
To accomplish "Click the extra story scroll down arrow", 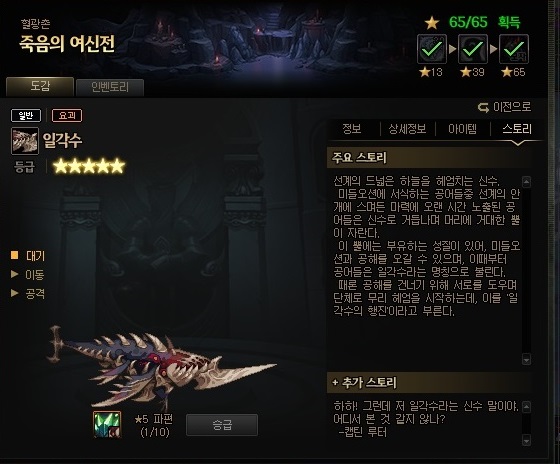I will pos(526,440).
